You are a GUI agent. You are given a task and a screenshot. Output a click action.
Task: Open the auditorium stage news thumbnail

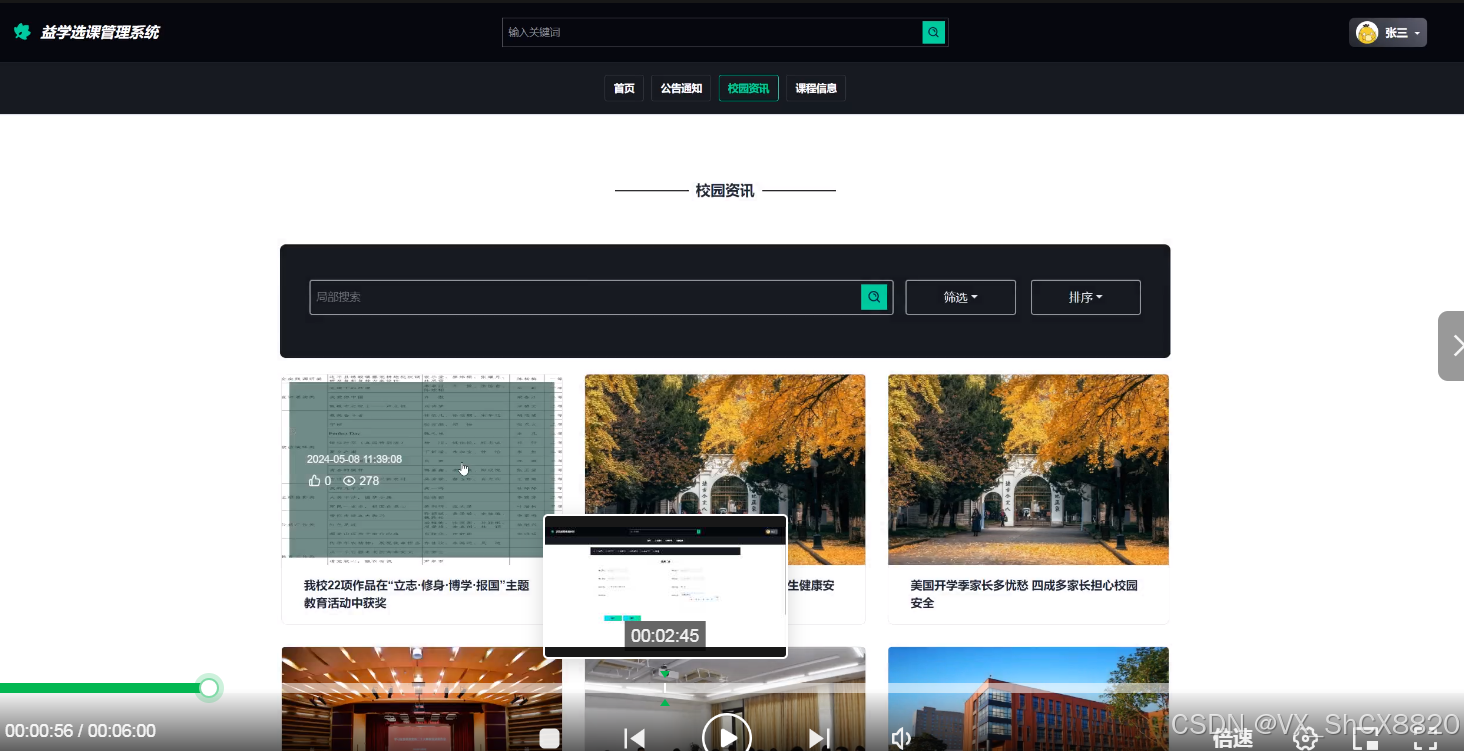click(421, 698)
